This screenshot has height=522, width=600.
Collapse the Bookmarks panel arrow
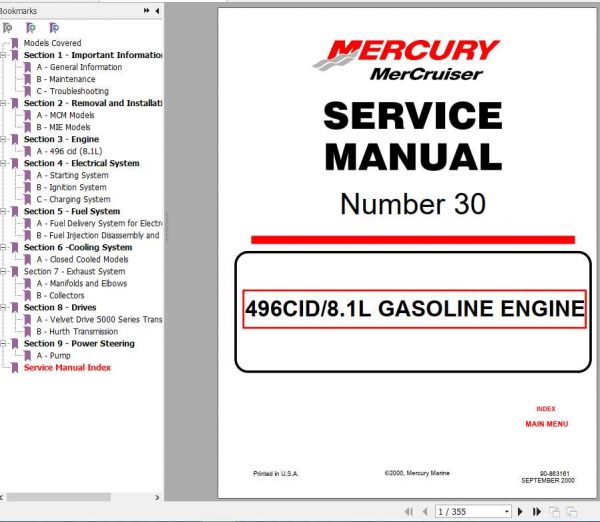click(x=157, y=11)
